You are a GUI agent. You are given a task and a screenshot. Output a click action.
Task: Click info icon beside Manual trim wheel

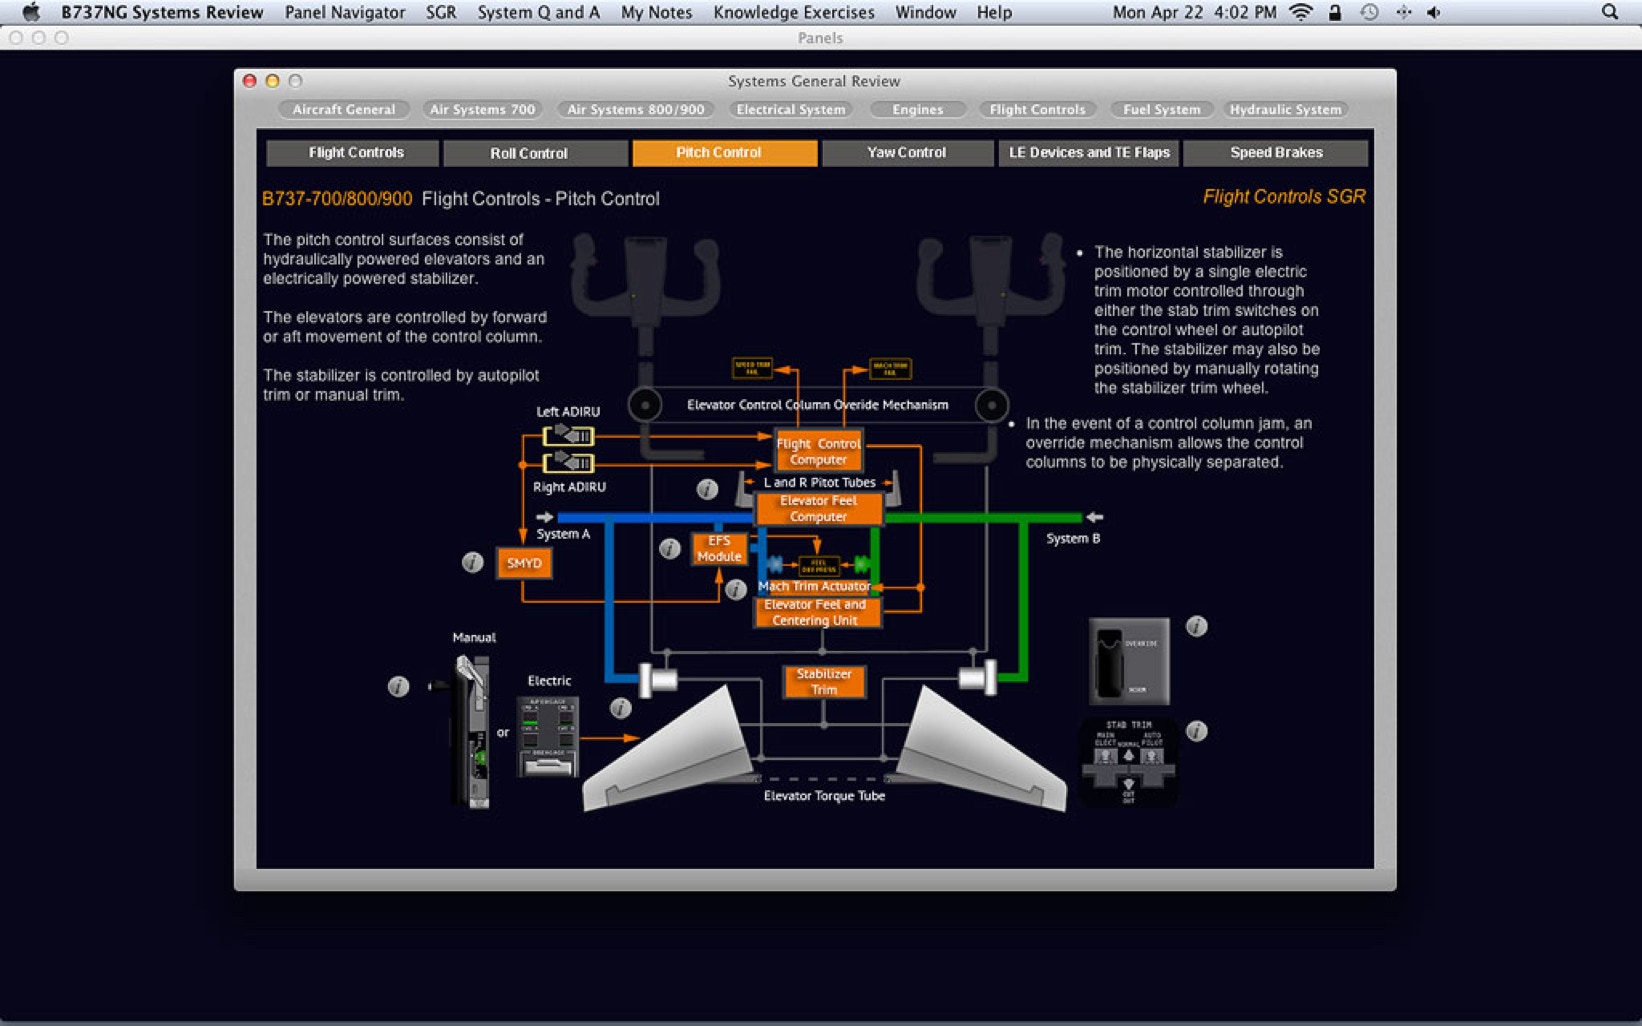398,686
